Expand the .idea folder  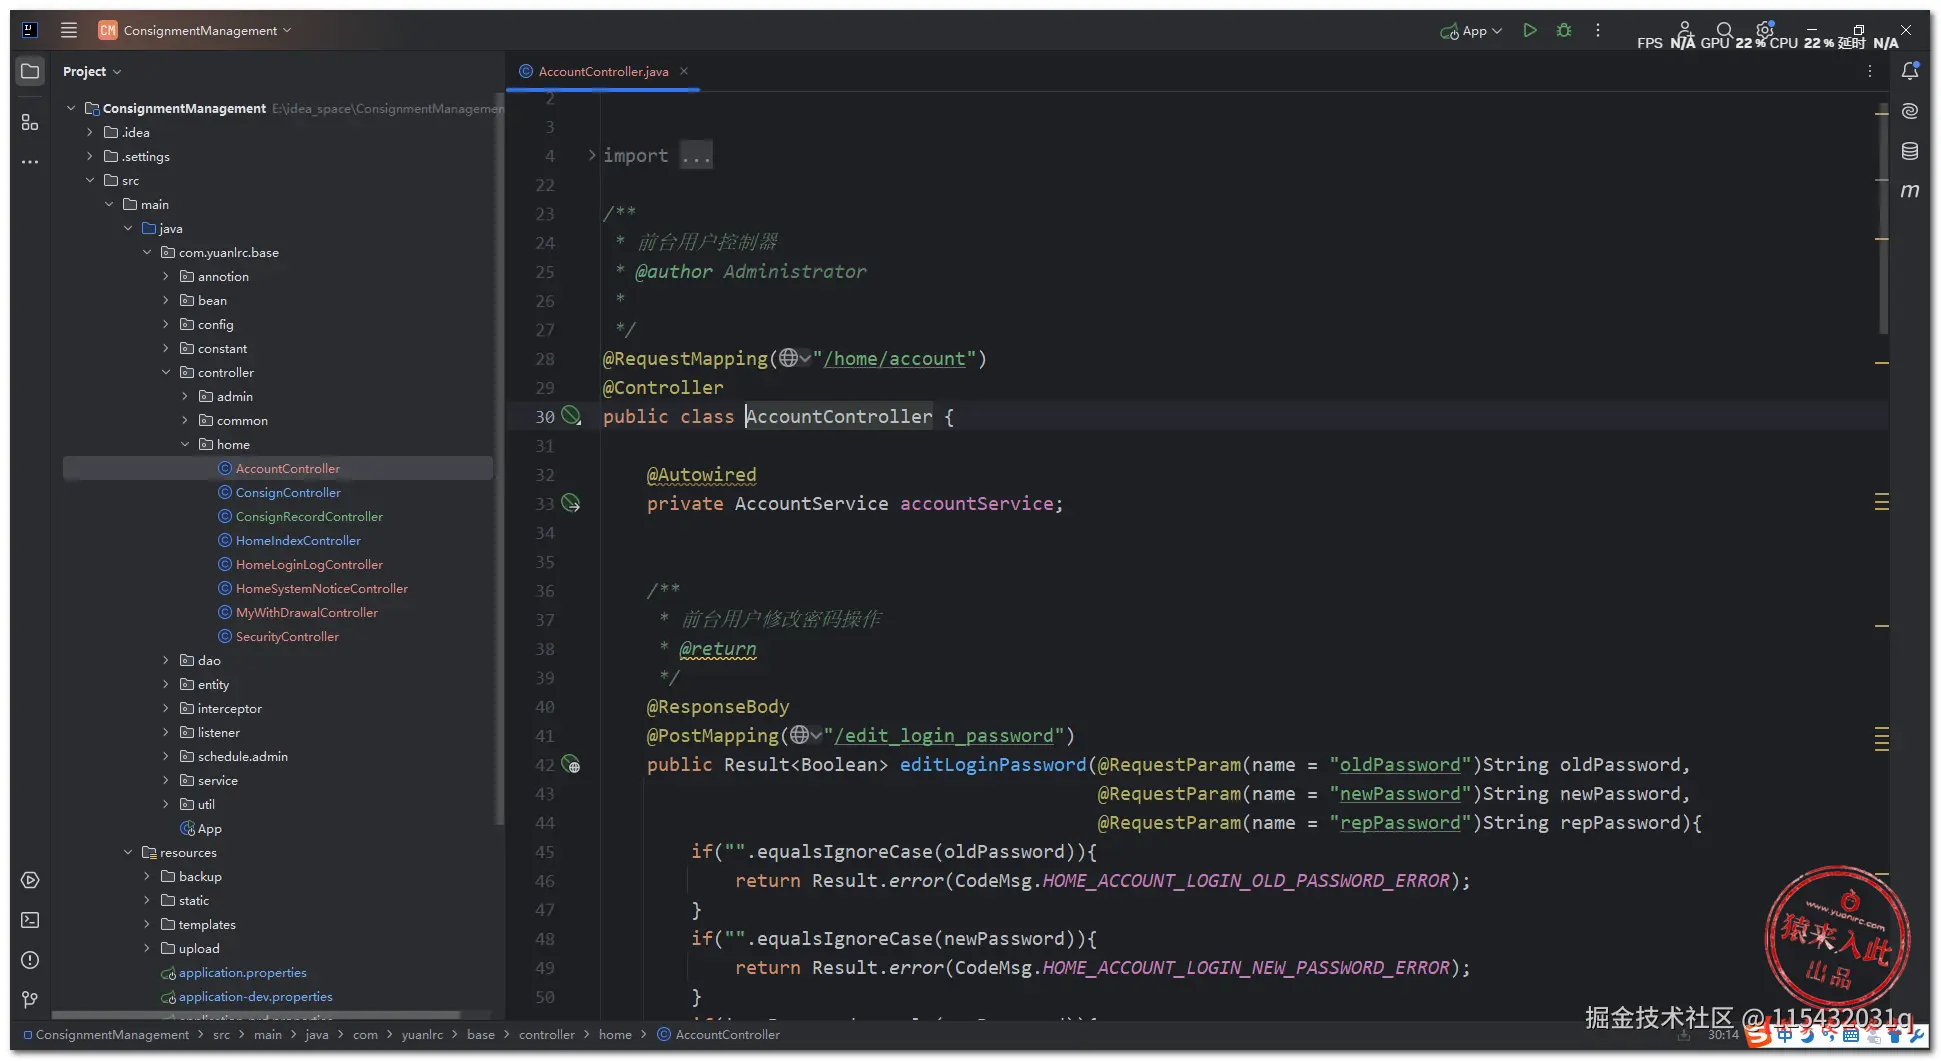90,132
